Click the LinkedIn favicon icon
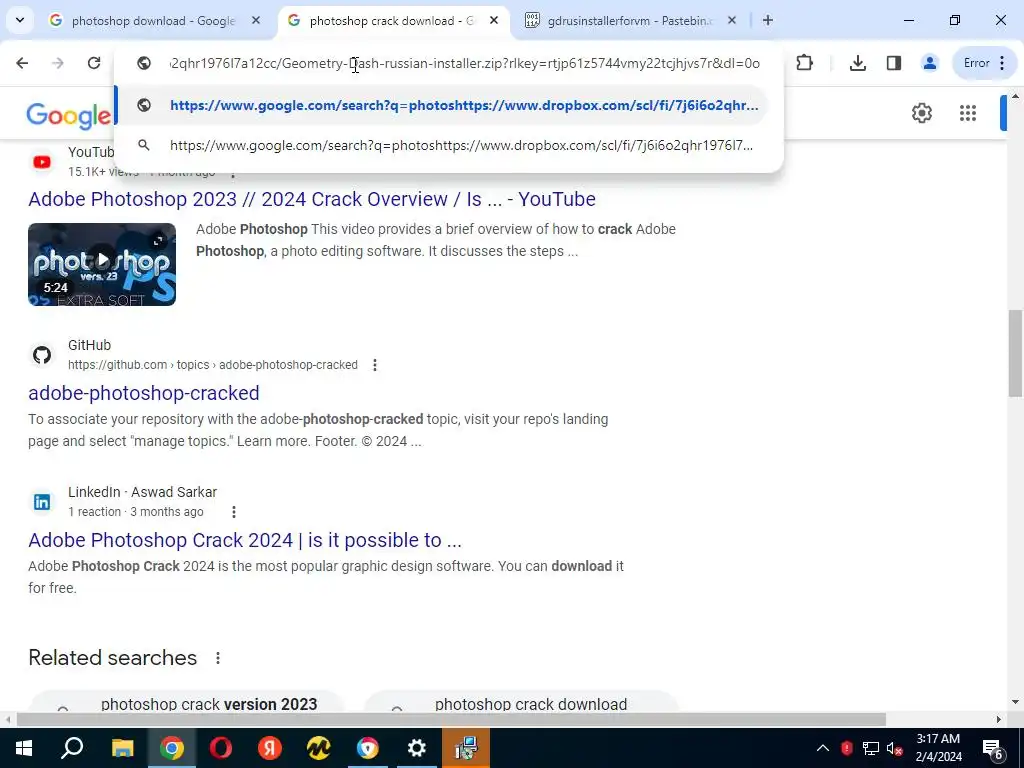 42,502
